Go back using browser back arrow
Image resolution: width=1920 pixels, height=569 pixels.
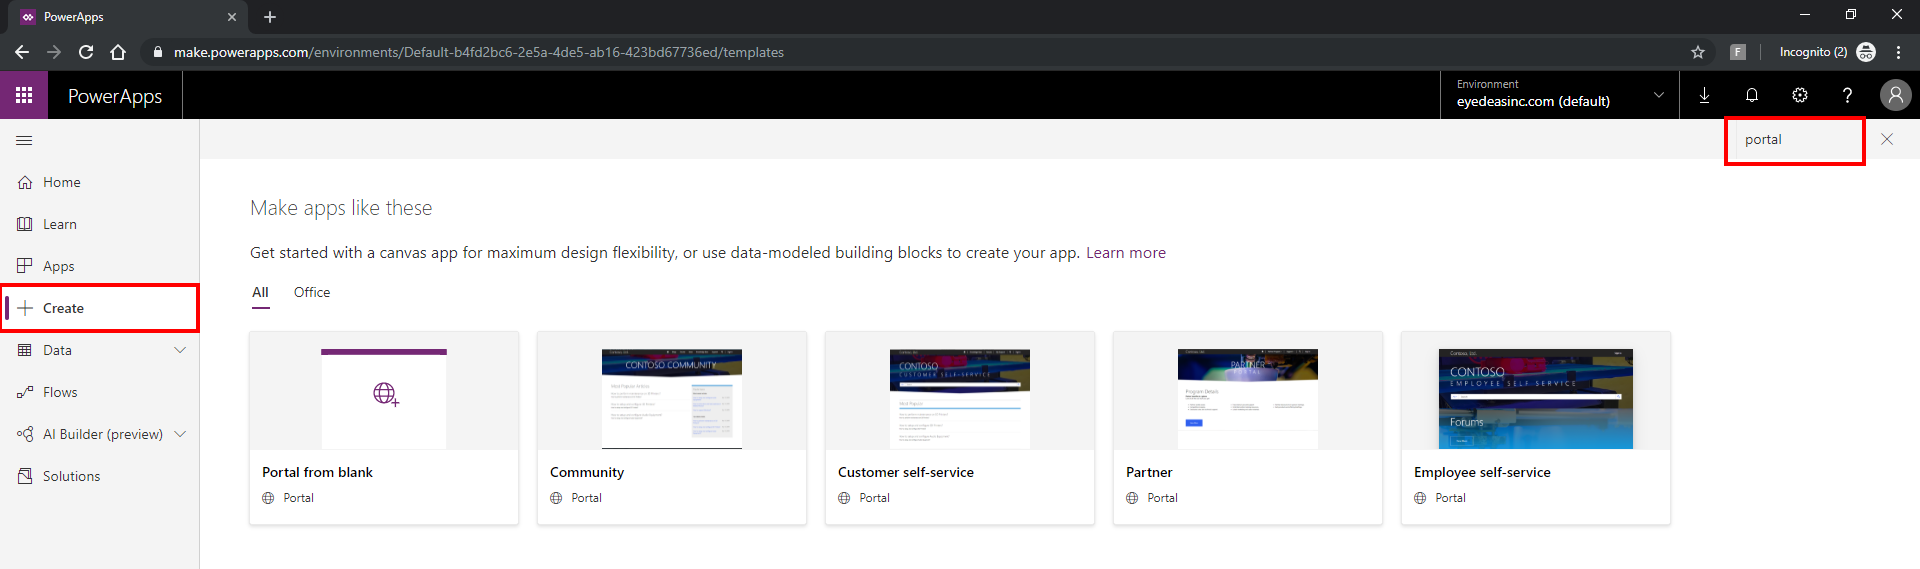[22, 52]
